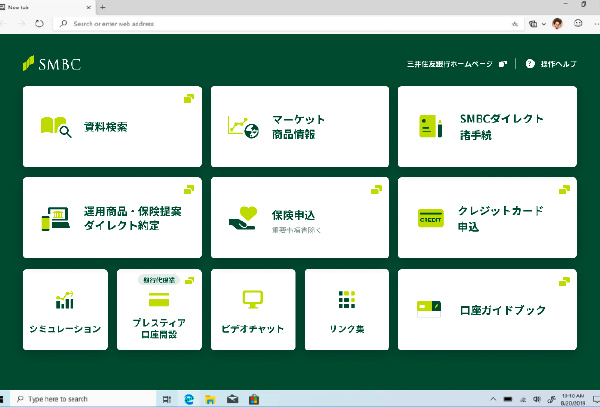Click the favorites star icon in address bar
The height and width of the screenshot is (407, 600).
tap(515, 24)
